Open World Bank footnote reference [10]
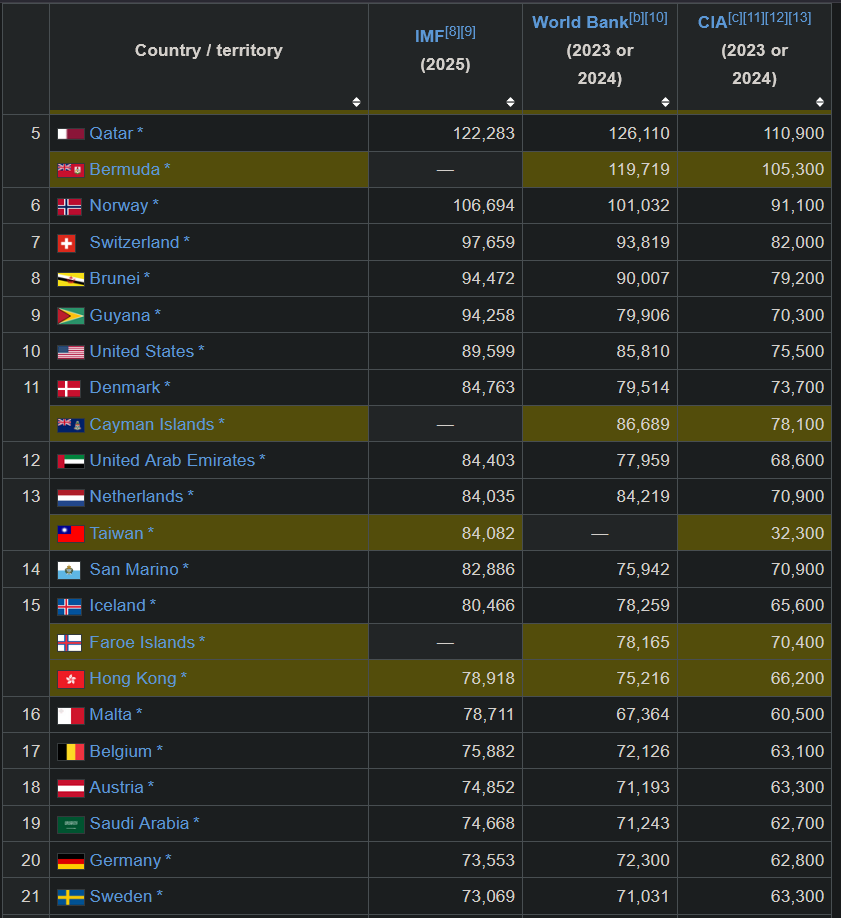The width and height of the screenshot is (841, 918). click(x=656, y=18)
